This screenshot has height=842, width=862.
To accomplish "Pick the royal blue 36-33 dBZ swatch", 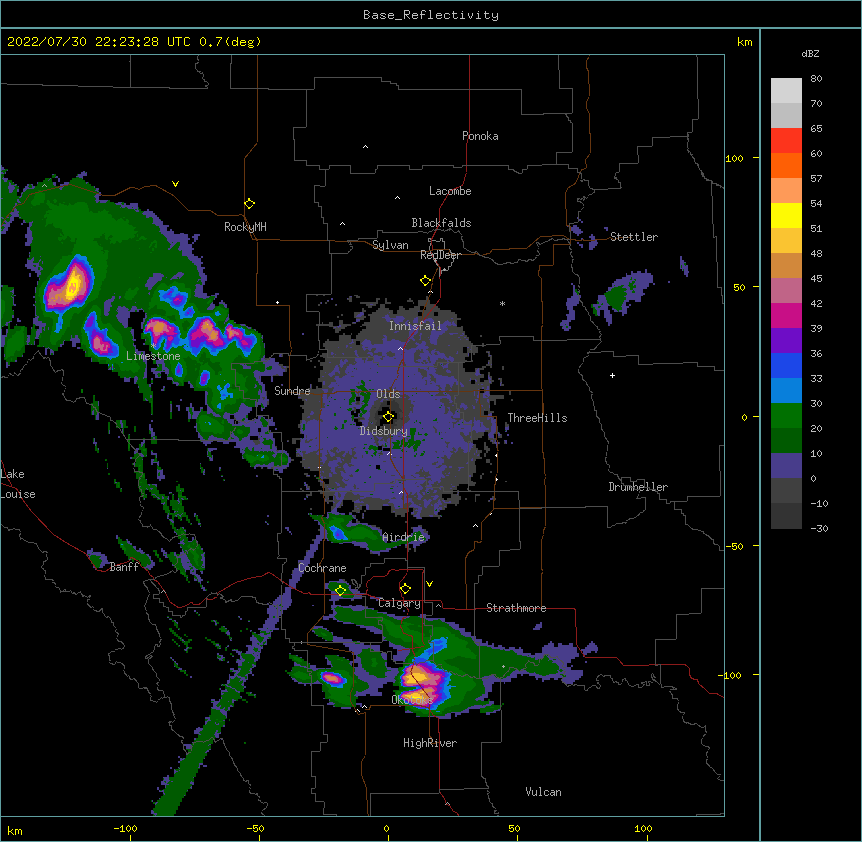I will [786, 365].
